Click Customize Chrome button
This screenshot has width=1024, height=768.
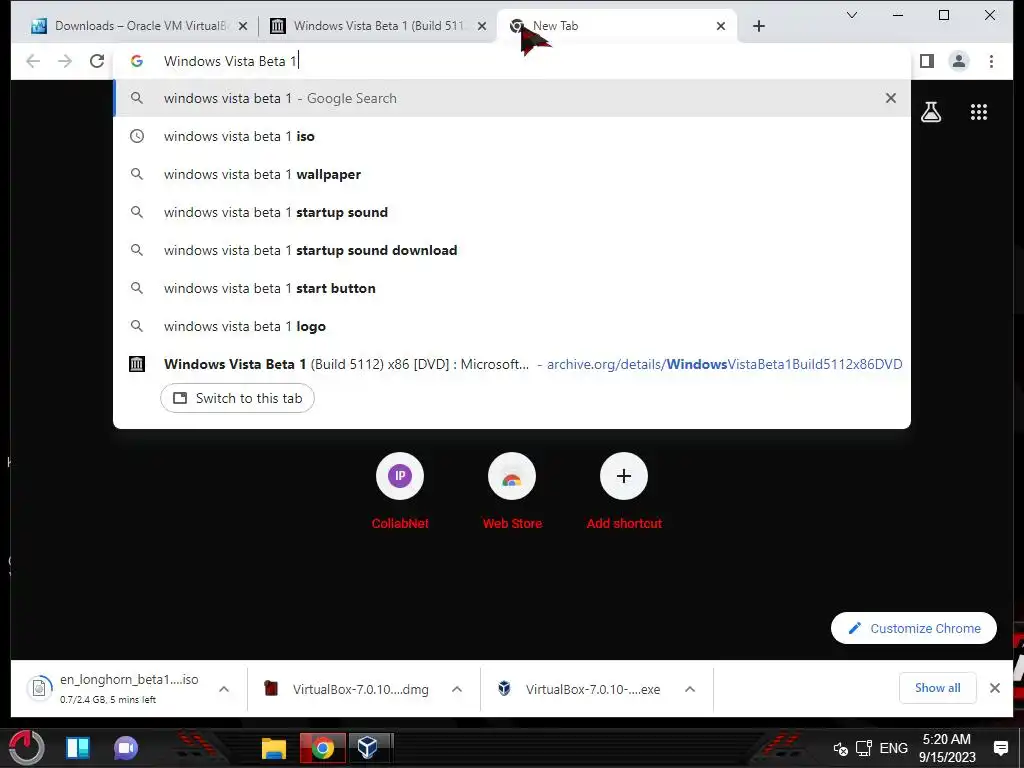(914, 628)
